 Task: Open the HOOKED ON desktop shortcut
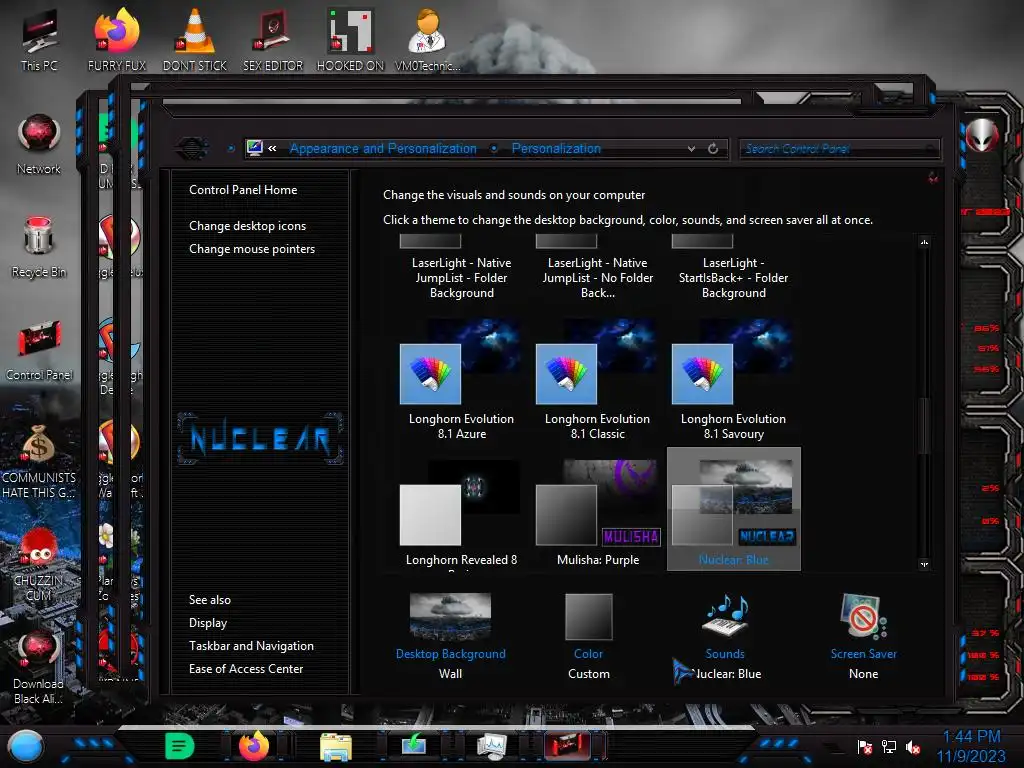(351, 40)
